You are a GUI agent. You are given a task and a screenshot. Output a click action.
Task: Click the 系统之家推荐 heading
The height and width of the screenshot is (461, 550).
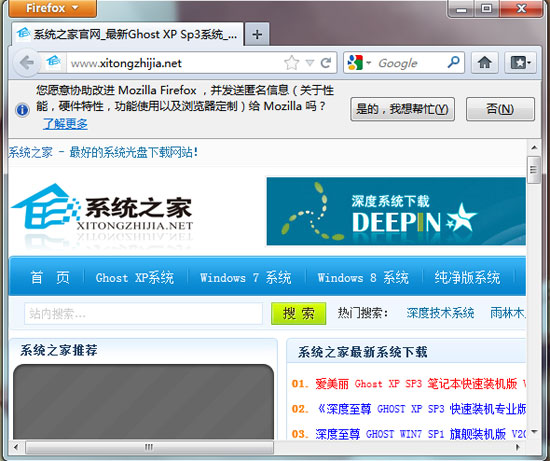coord(59,350)
